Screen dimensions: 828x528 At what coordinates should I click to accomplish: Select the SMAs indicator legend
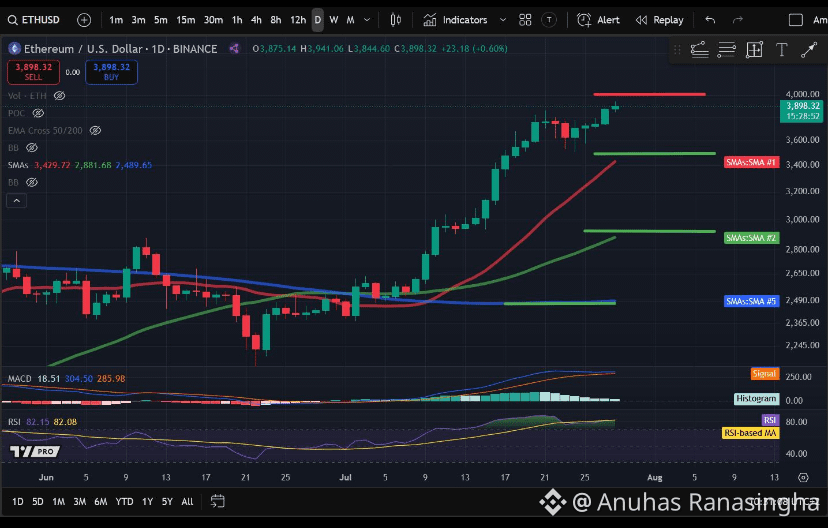18,165
